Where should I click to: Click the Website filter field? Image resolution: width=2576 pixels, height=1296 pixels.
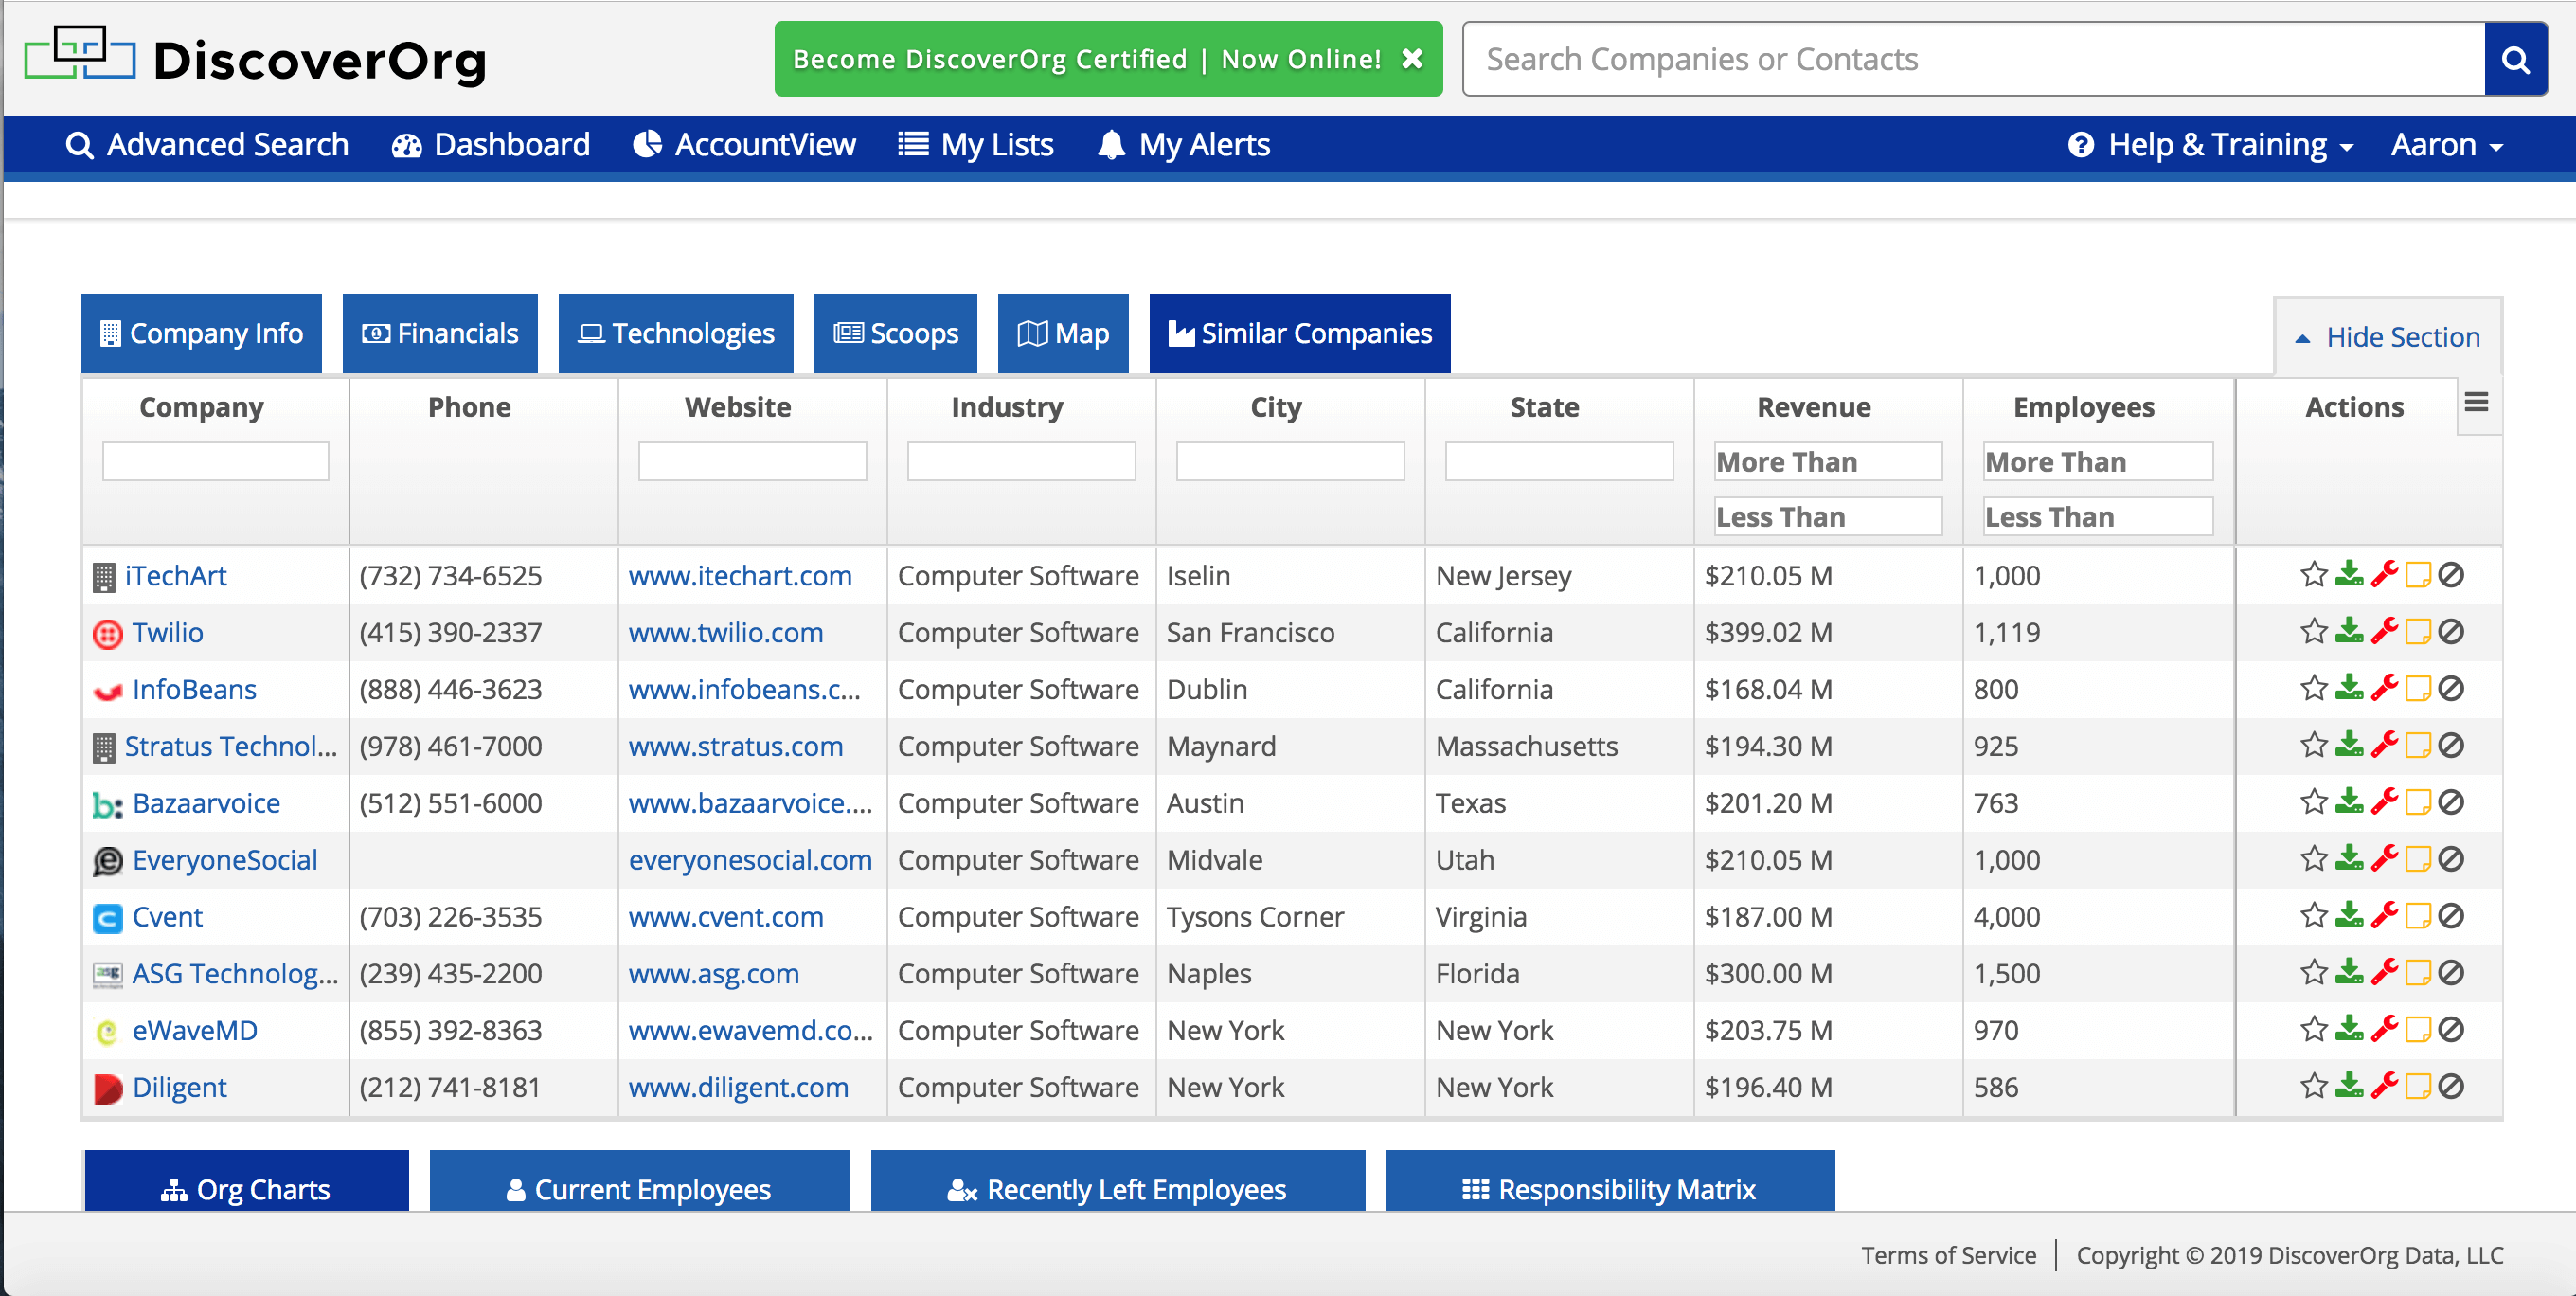753,462
